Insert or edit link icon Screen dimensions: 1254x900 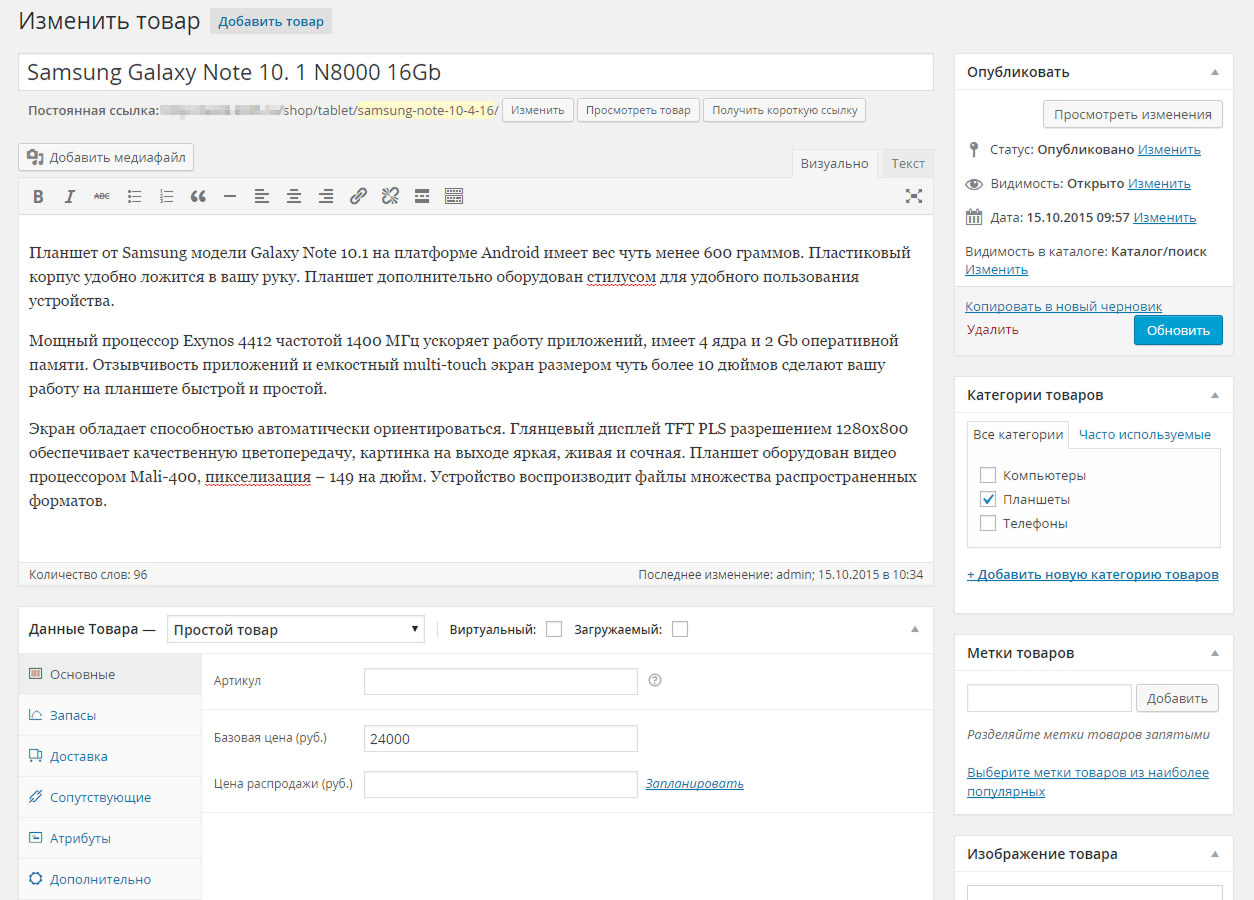[x=358, y=196]
